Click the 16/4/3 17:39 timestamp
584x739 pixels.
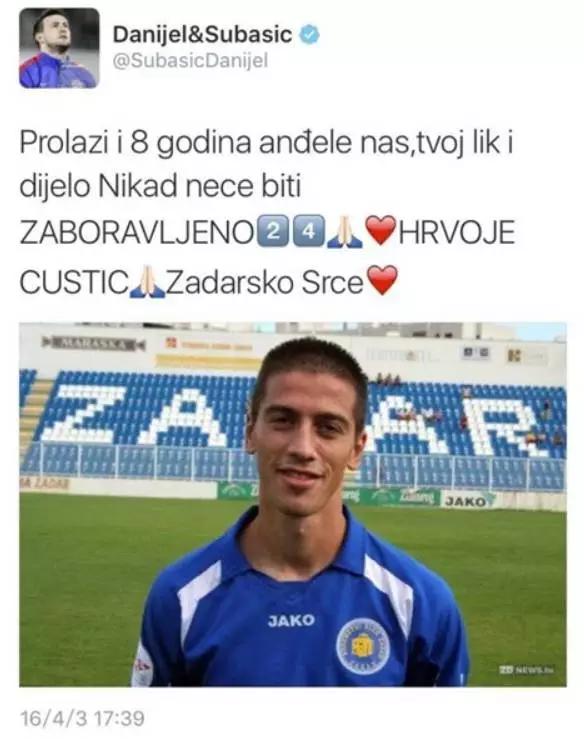(x=82, y=718)
